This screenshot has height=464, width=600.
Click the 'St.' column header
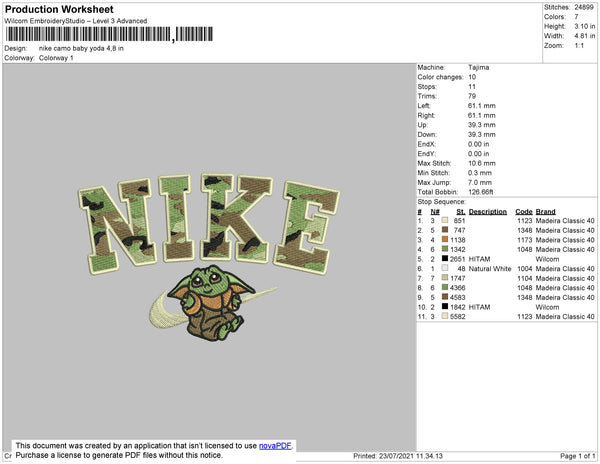[x=461, y=212]
